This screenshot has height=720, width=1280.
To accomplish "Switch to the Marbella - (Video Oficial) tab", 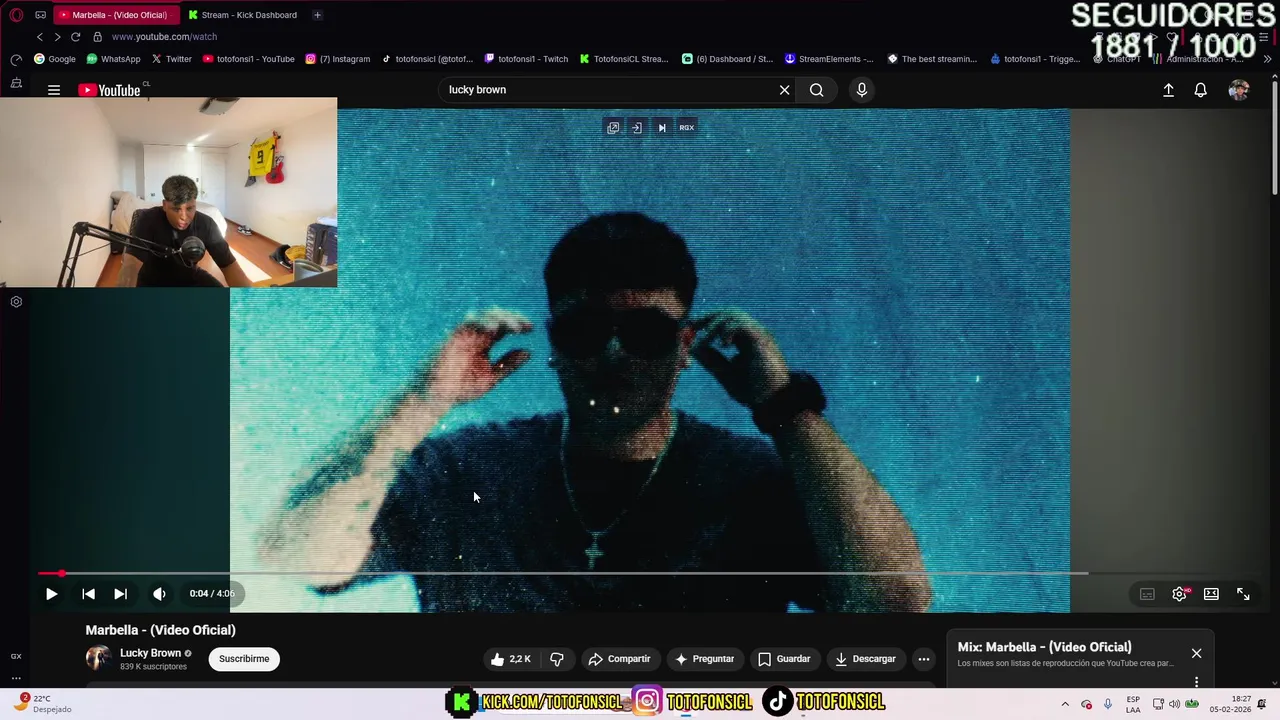I will pos(116,15).
